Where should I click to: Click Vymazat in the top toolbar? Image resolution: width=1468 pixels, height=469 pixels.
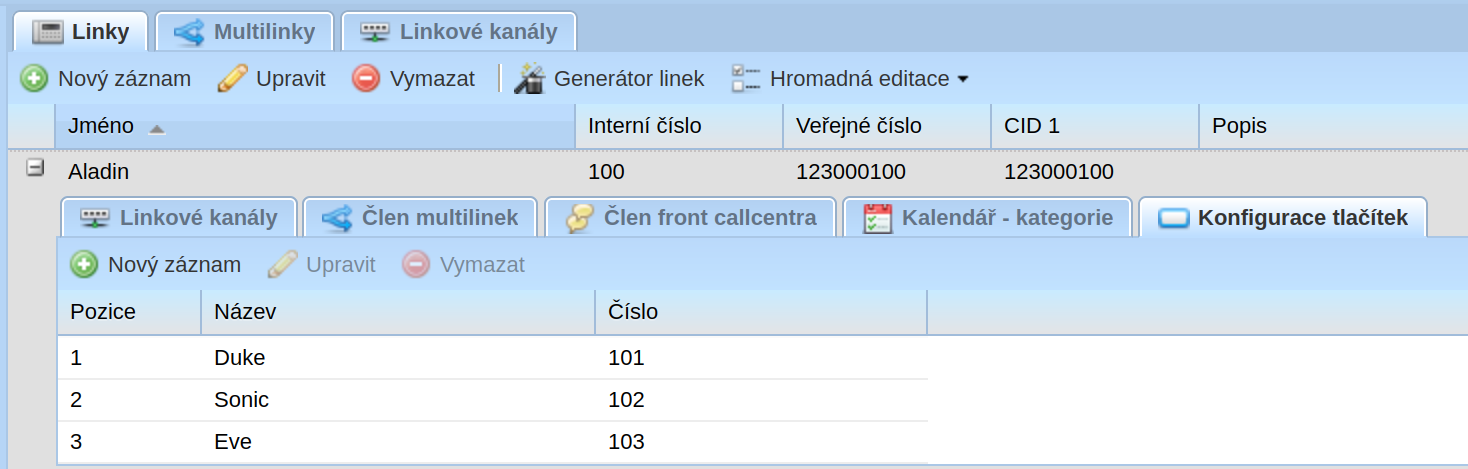(413, 78)
